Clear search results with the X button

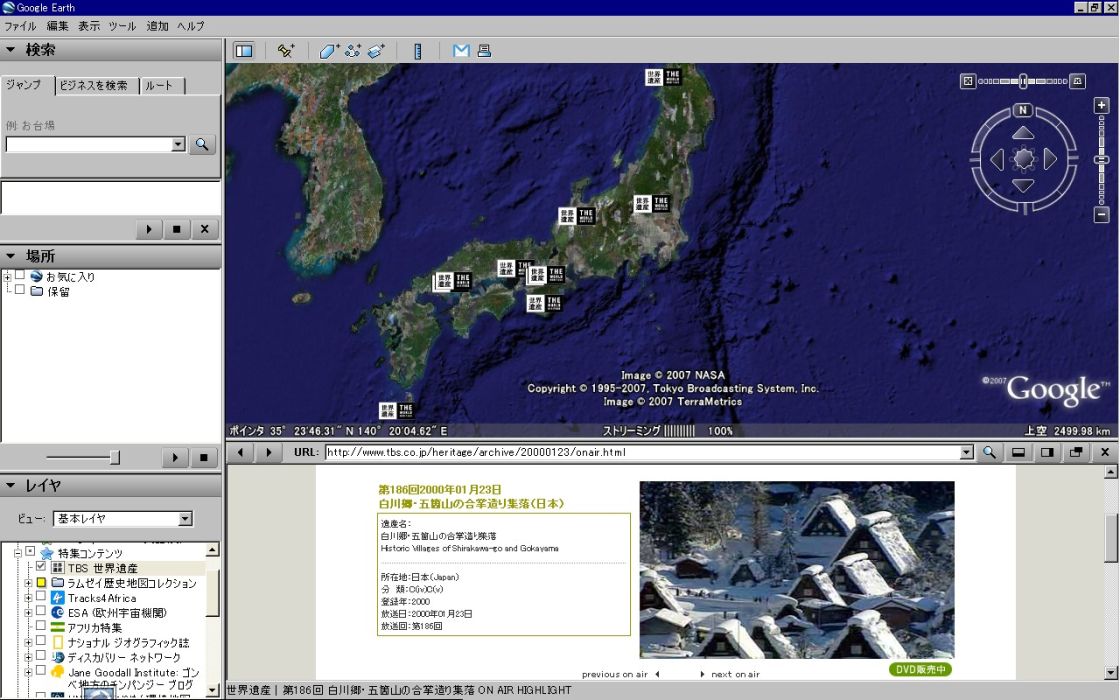click(204, 229)
